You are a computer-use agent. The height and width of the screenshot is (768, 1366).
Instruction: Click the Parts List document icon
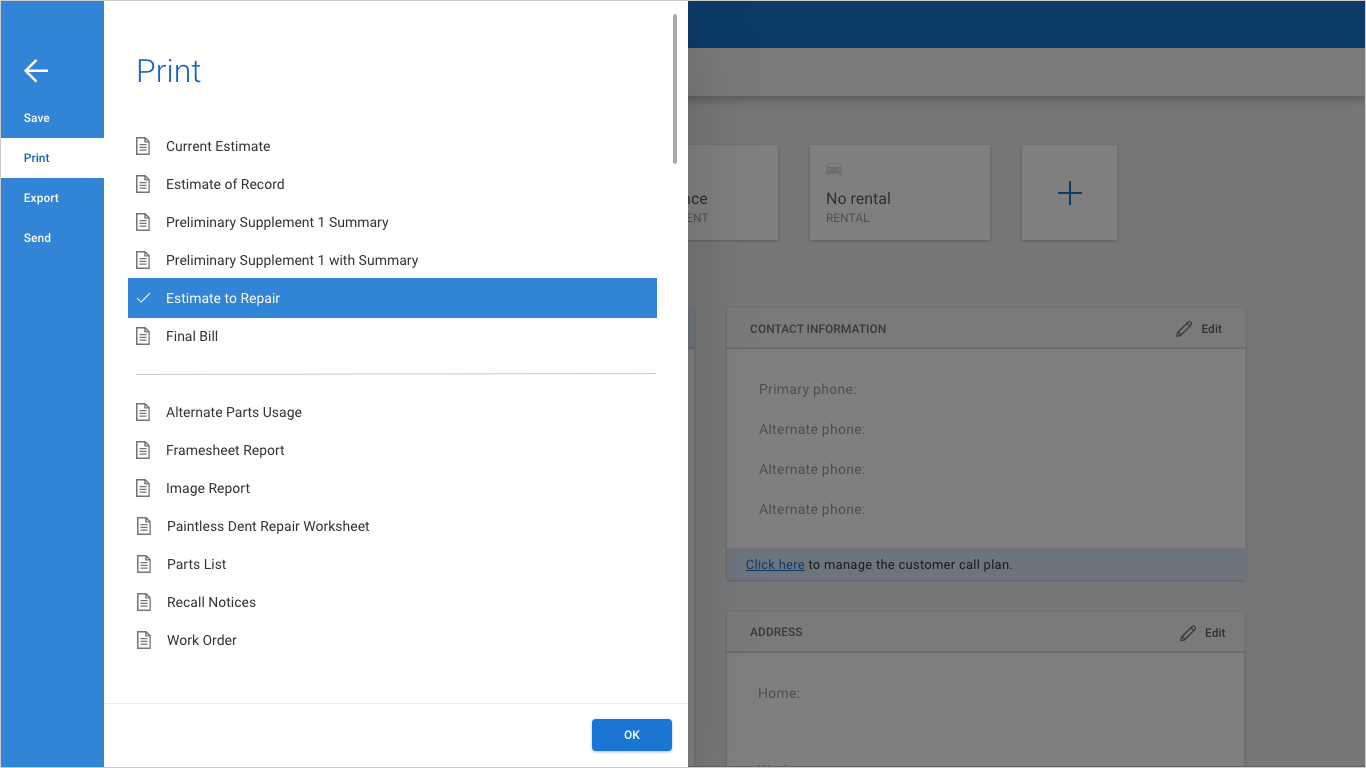coord(144,564)
